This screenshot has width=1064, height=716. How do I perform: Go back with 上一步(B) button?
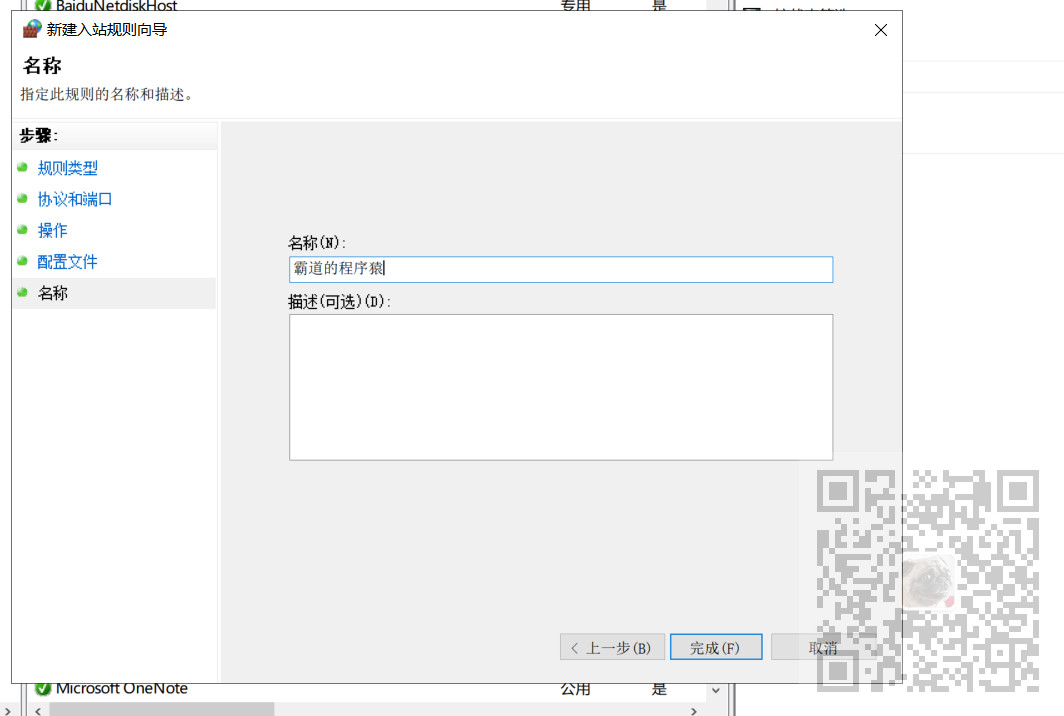pyautogui.click(x=612, y=647)
